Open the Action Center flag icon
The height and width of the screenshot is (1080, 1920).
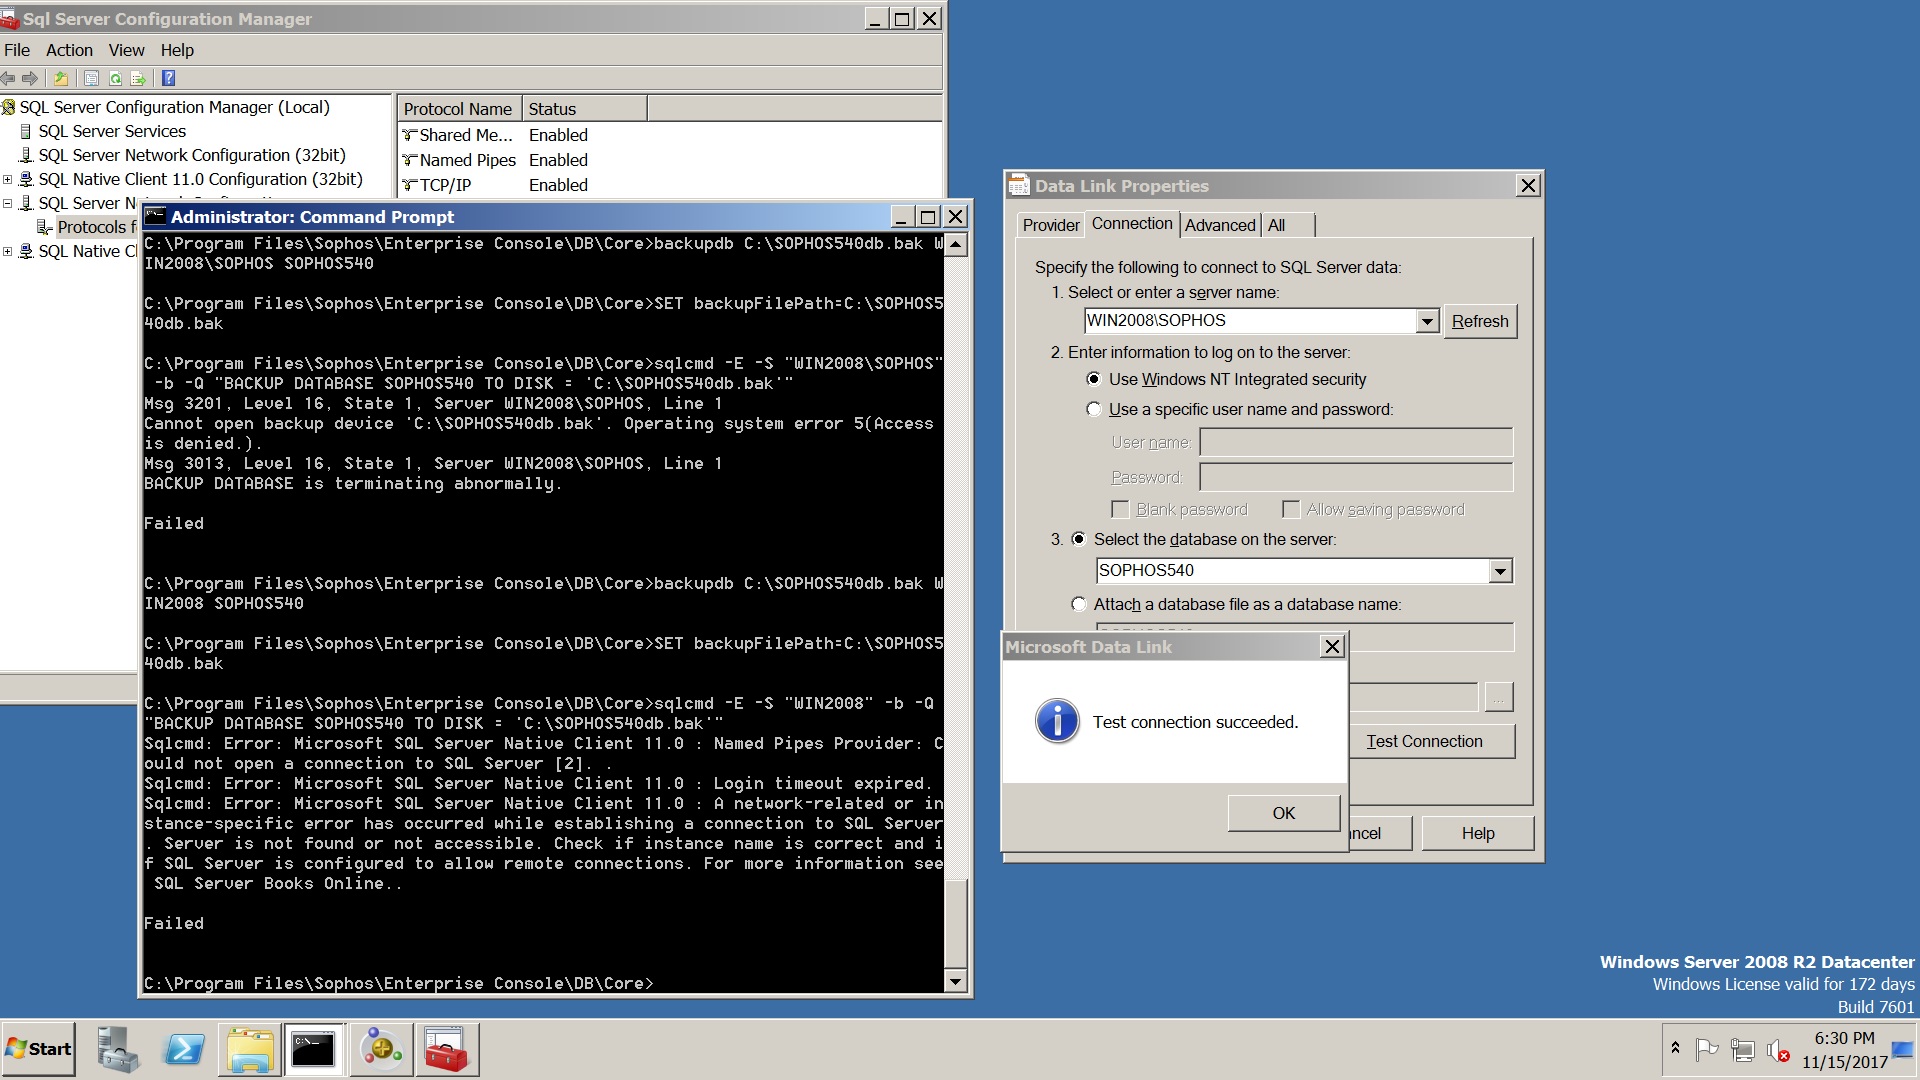(x=1707, y=1050)
